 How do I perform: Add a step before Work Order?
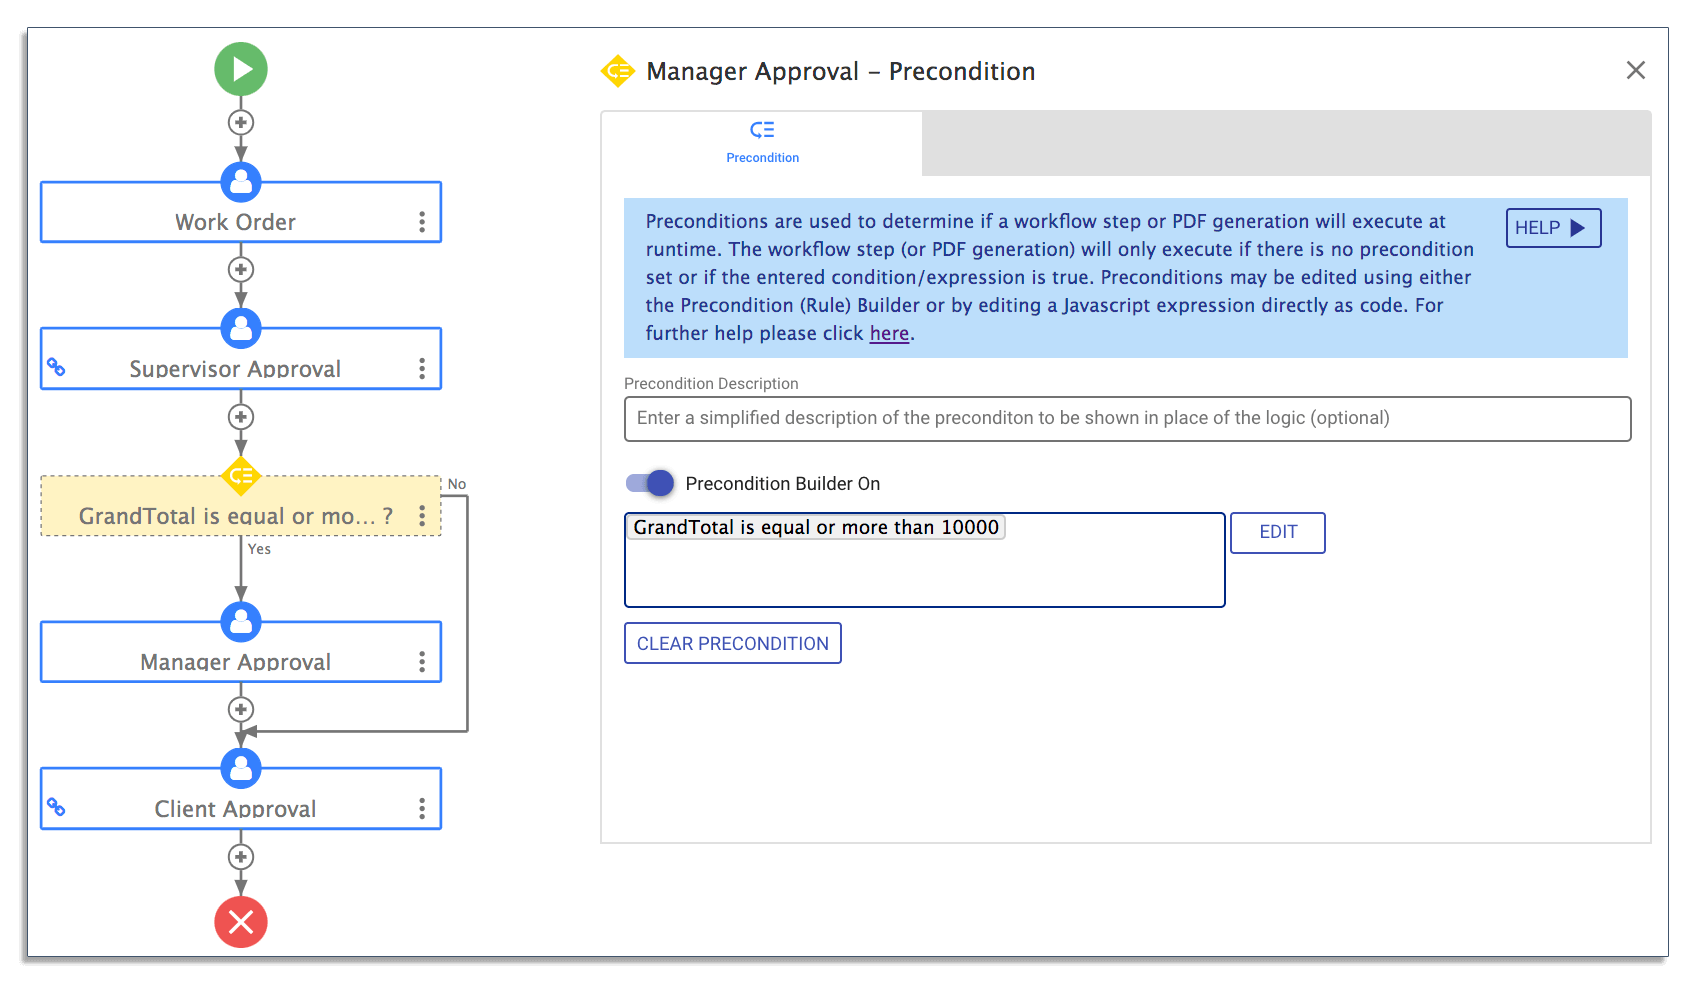241,122
